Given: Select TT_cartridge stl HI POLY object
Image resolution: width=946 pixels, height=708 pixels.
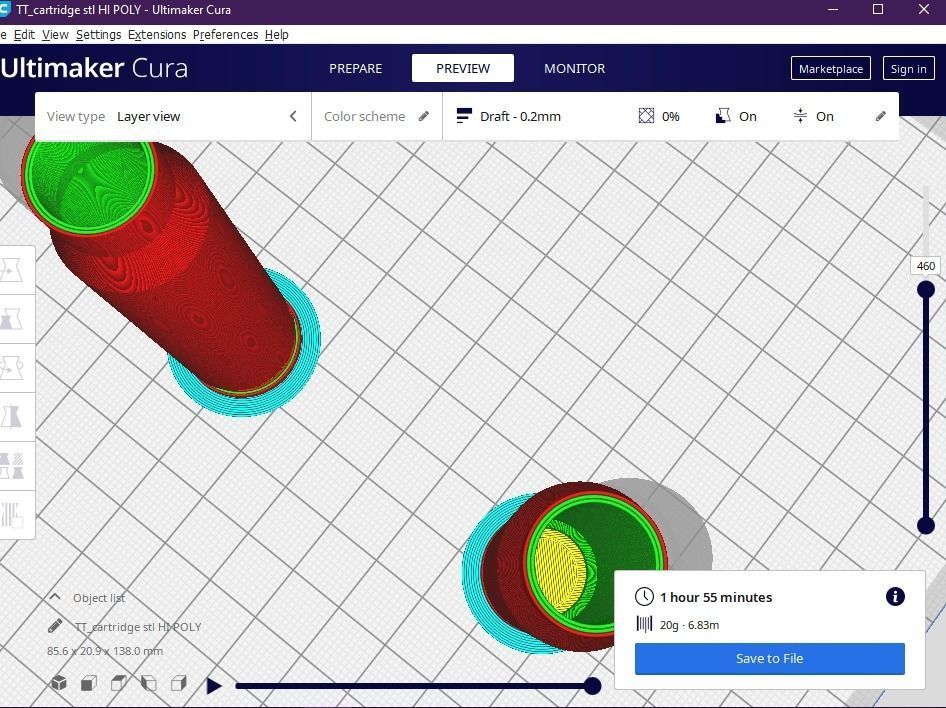Looking at the screenshot, I should (138, 627).
